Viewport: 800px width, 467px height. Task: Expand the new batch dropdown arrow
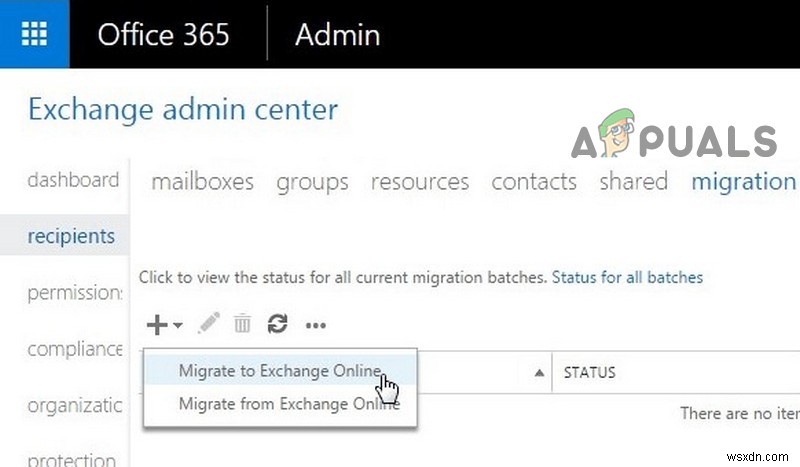coord(178,325)
